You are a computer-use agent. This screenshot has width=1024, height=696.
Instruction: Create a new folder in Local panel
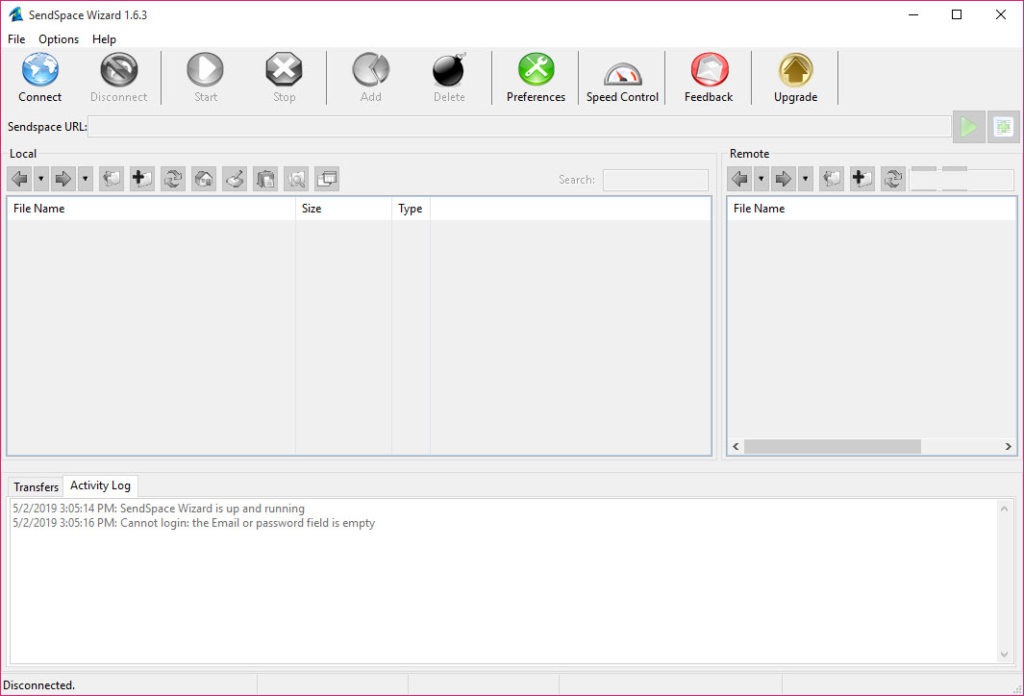(142, 179)
